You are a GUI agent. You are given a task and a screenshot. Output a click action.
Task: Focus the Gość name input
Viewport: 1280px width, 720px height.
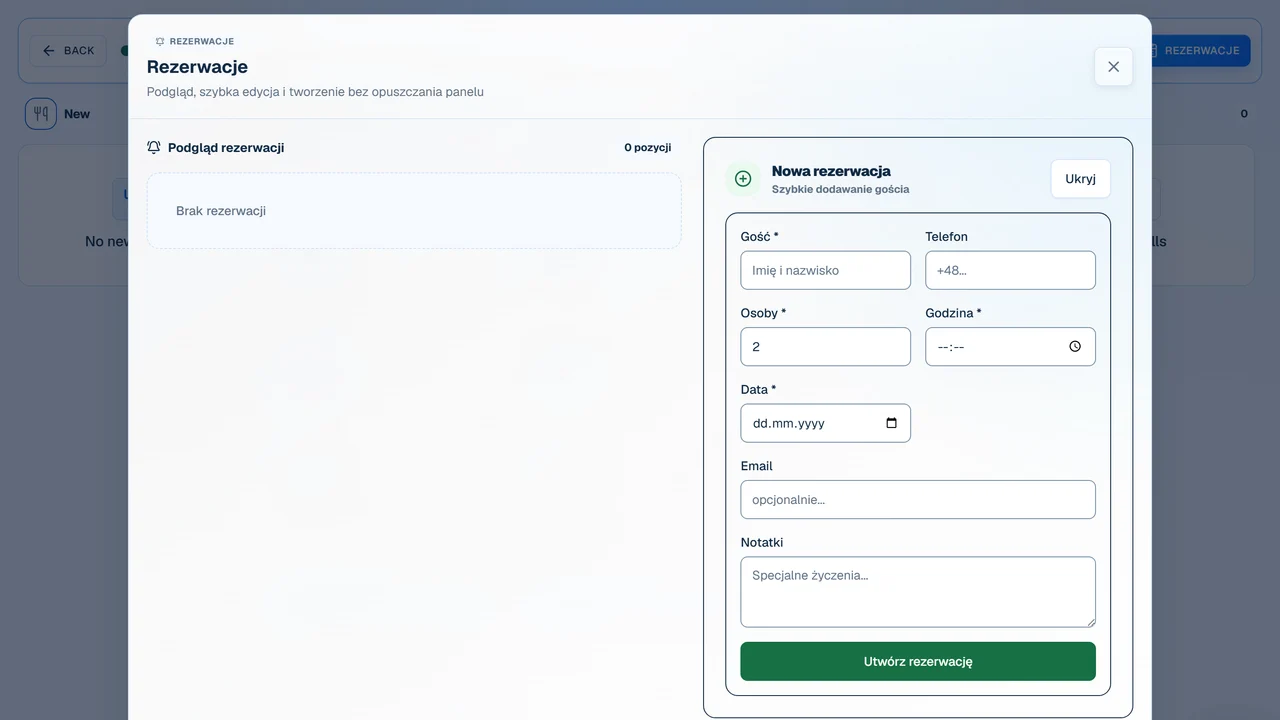point(826,270)
